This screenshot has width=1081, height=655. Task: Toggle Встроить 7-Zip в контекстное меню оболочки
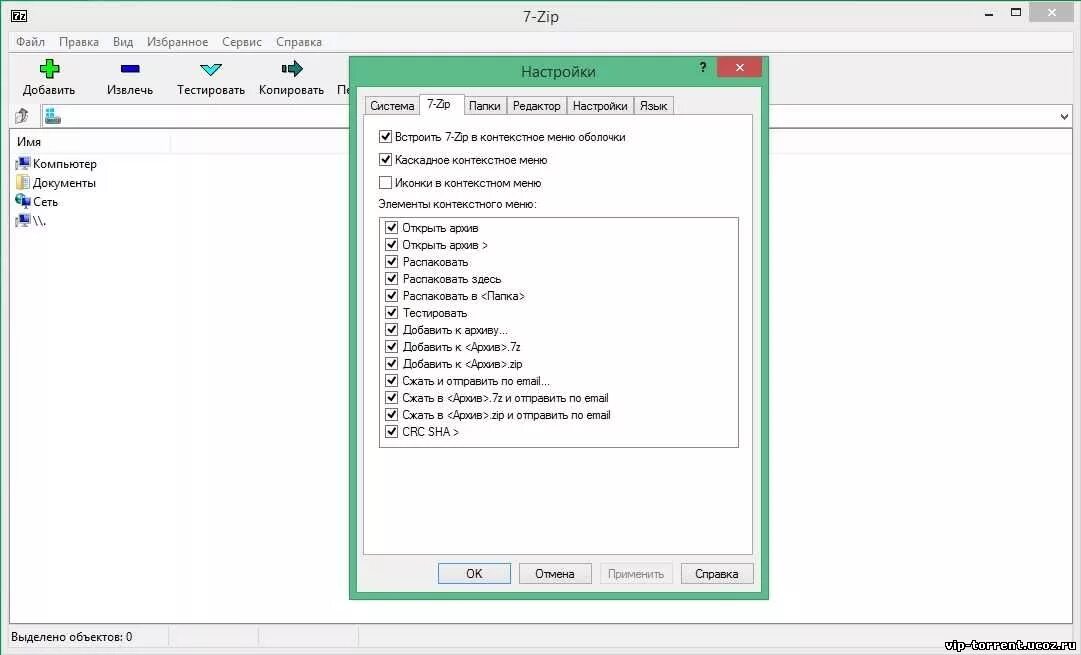coord(385,137)
